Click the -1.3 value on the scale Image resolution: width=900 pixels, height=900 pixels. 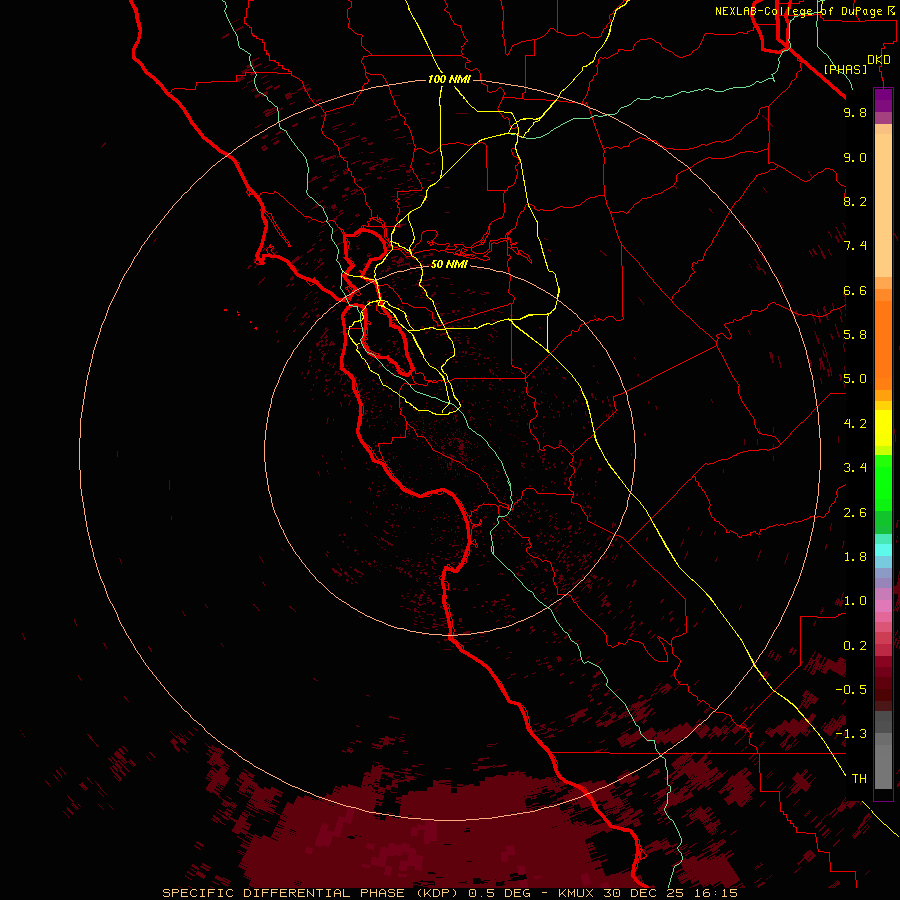pyautogui.click(x=851, y=734)
